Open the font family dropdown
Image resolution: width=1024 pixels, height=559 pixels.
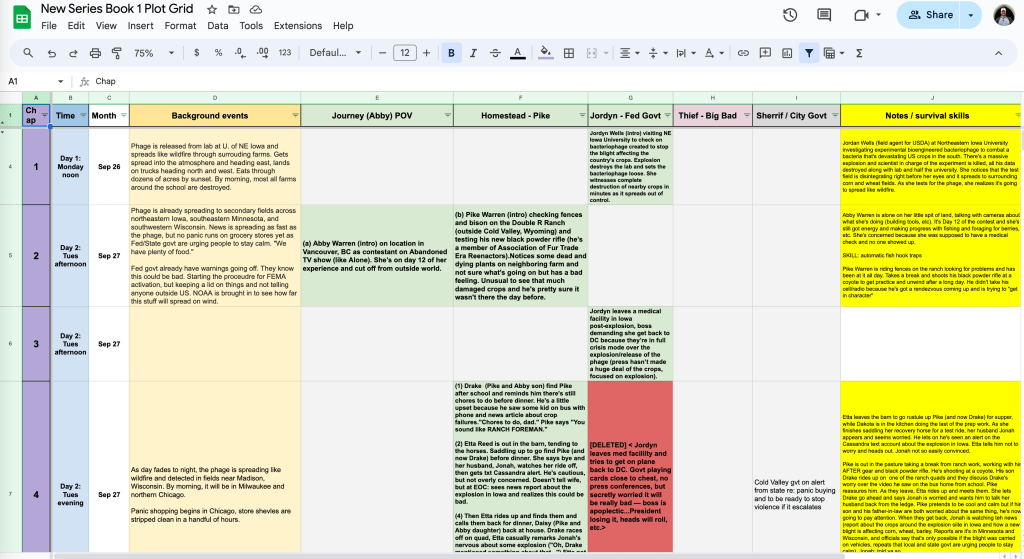[333, 53]
